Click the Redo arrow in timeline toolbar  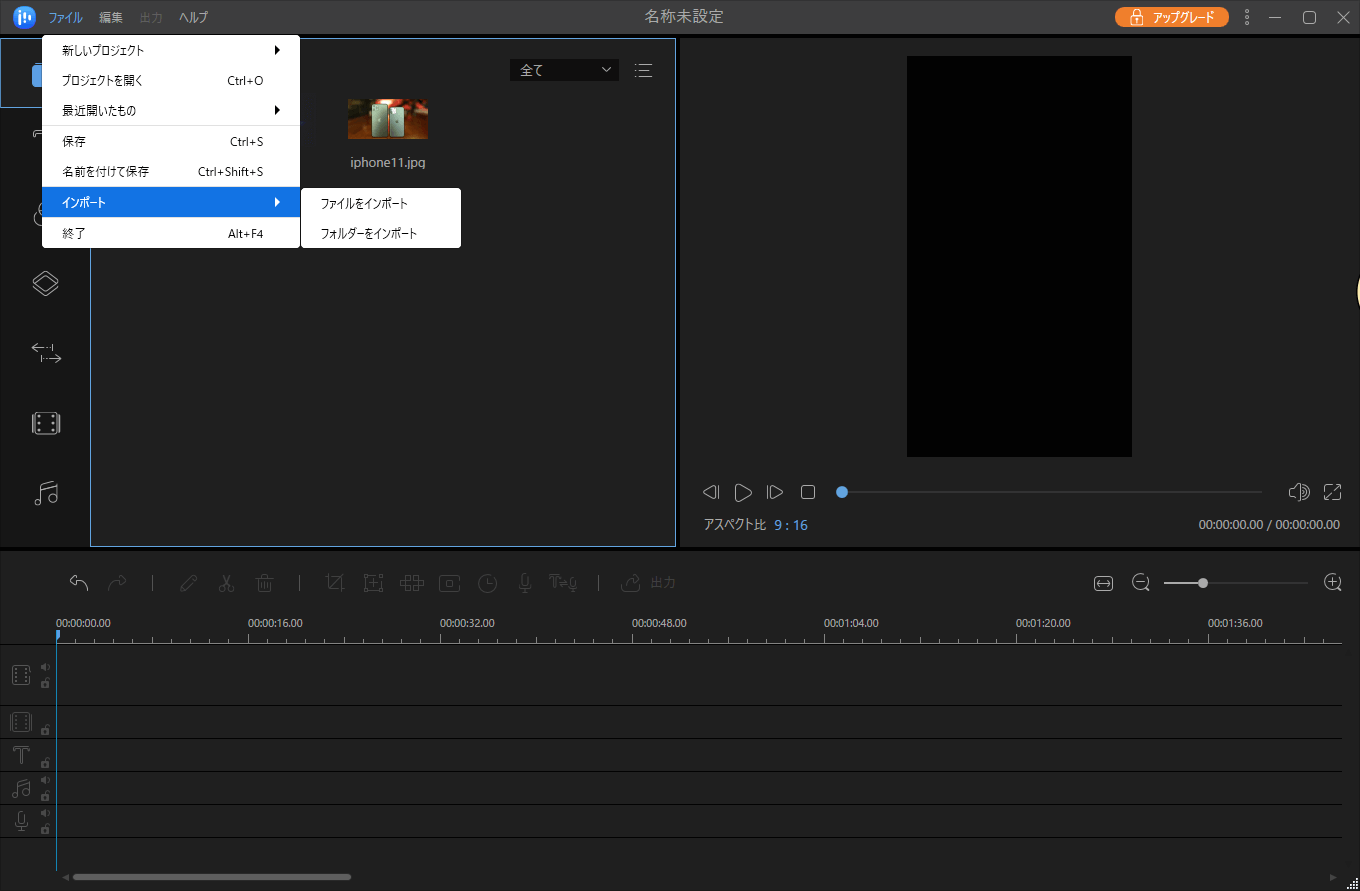[117, 582]
